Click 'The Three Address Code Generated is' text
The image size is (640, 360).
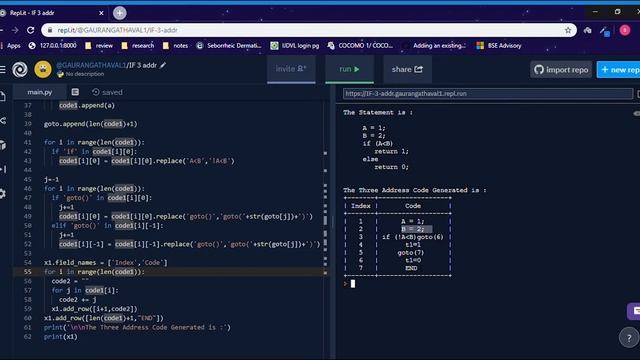click(x=415, y=190)
